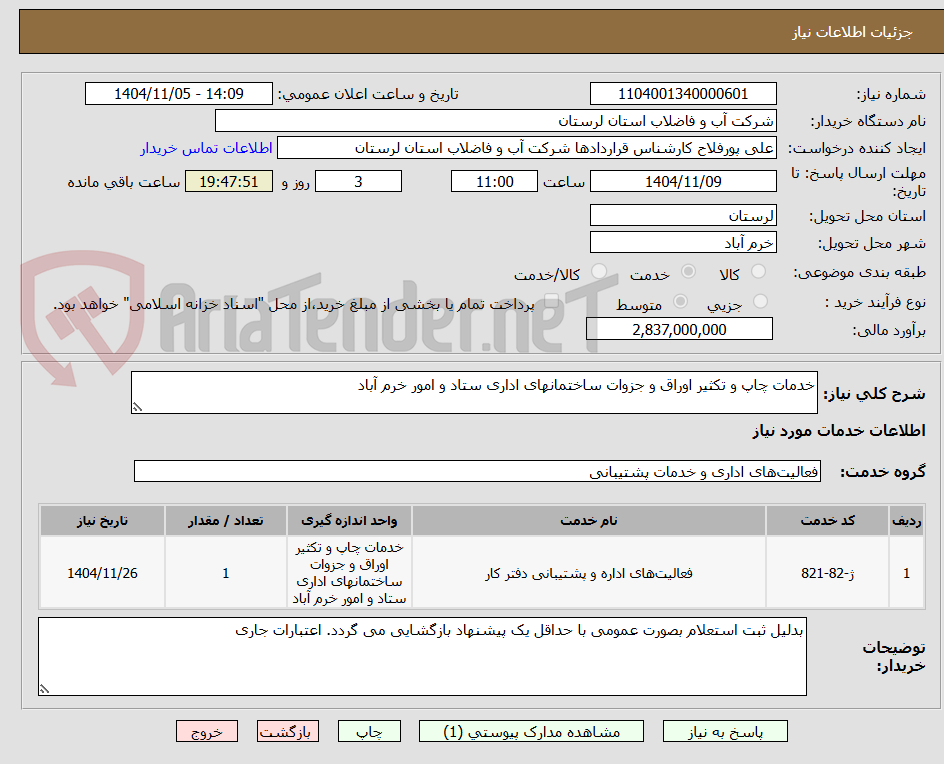Toggle the Islamic treasury payment checkbox
944x764 pixels.
tap(551, 301)
